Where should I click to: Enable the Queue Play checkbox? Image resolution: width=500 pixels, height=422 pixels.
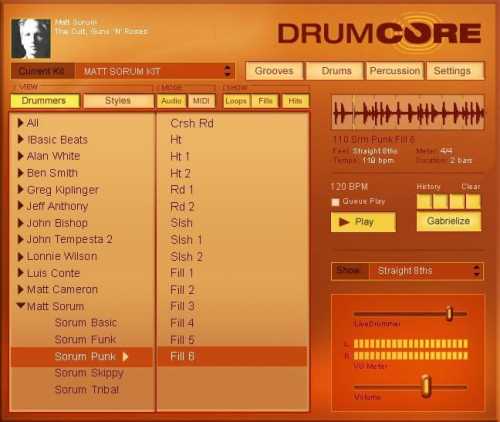[335, 202]
